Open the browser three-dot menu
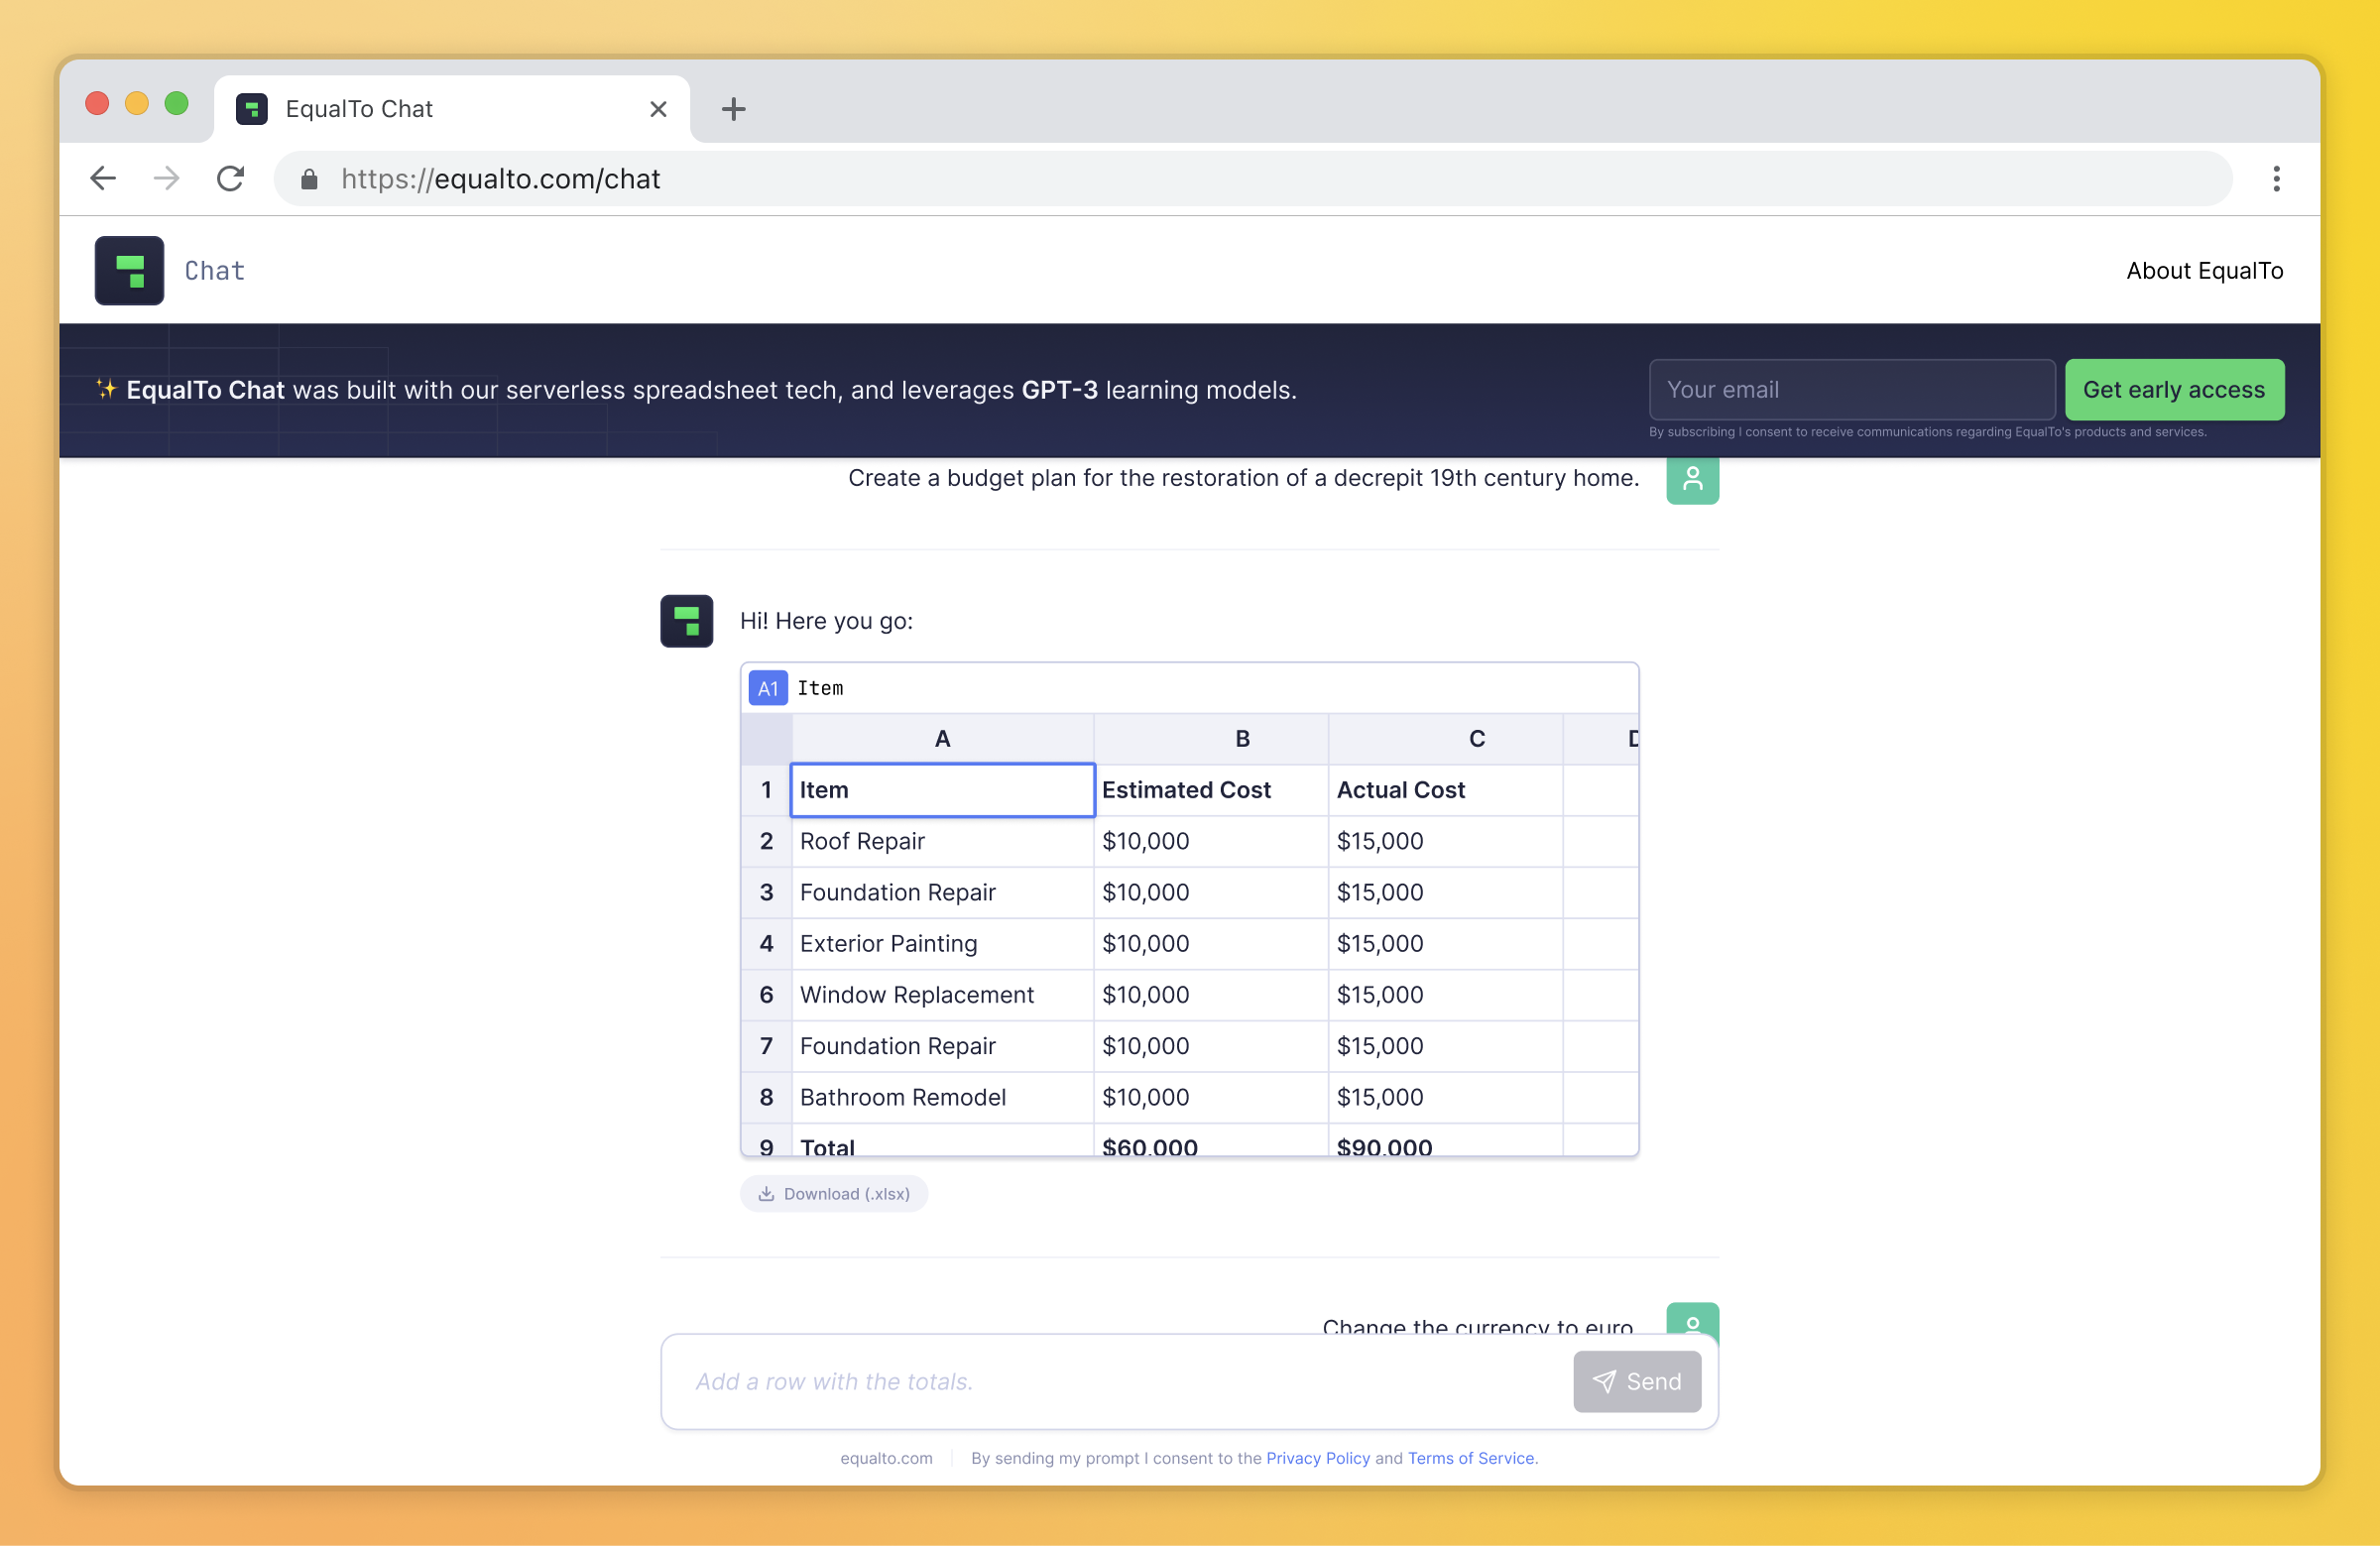Screen dimensions: 2380x1546 [x=2276, y=179]
